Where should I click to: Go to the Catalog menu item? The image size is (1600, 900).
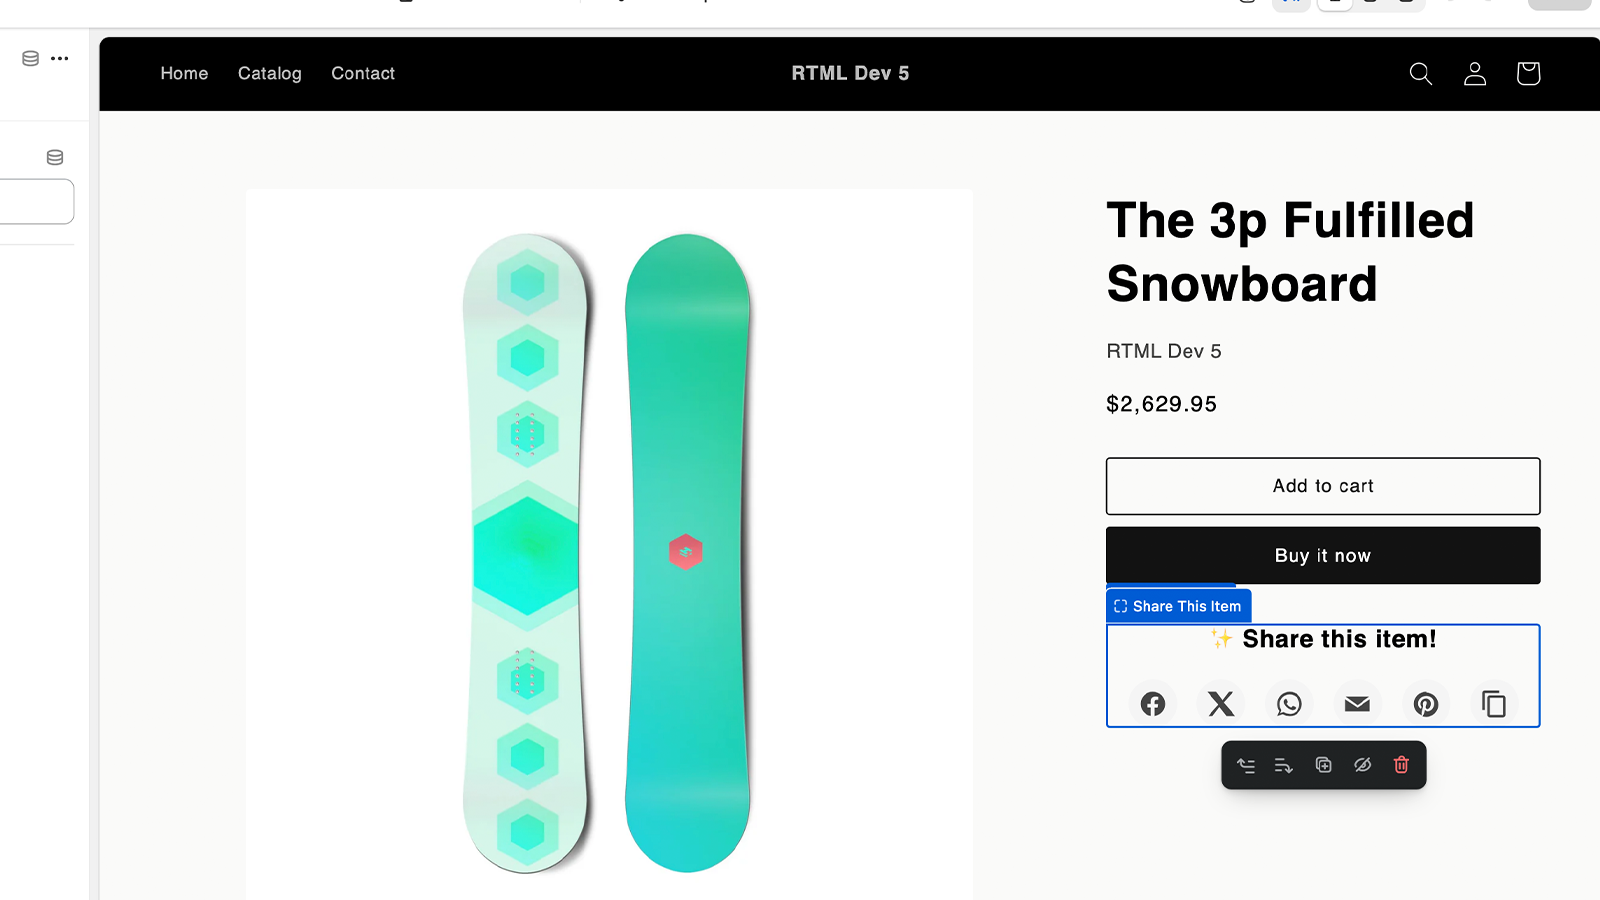pyautogui.click(x=269, y=74)
